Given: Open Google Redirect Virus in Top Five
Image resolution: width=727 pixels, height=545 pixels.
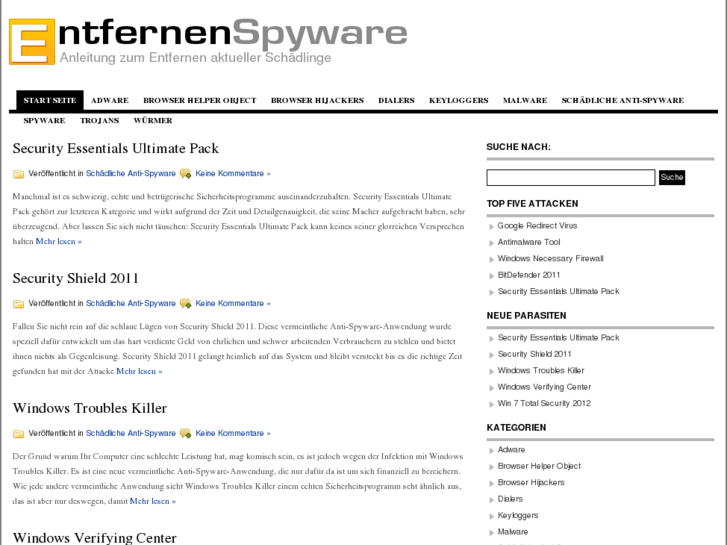Looking at the screenshot, I should click(537, 226).
